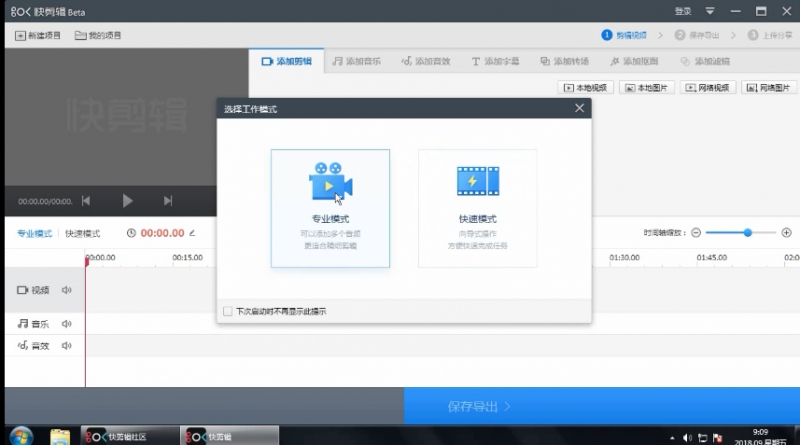The height and width of the screenshot is (445, 800).
Task: Click the red 00:00.00 timecode
Action: coord(162,233)
